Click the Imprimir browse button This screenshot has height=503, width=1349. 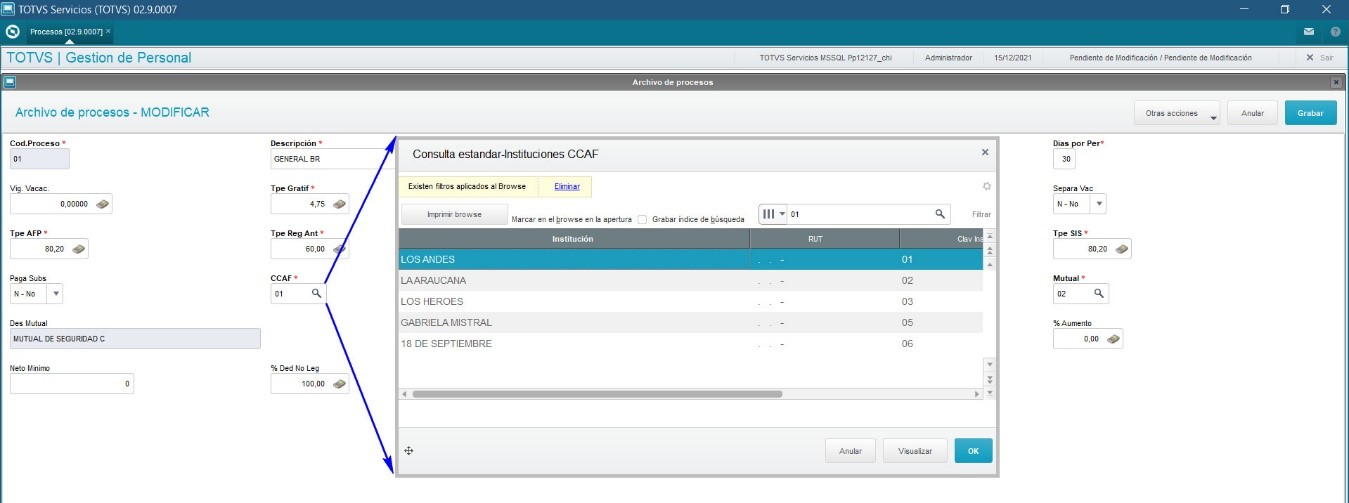click(454, 214)
